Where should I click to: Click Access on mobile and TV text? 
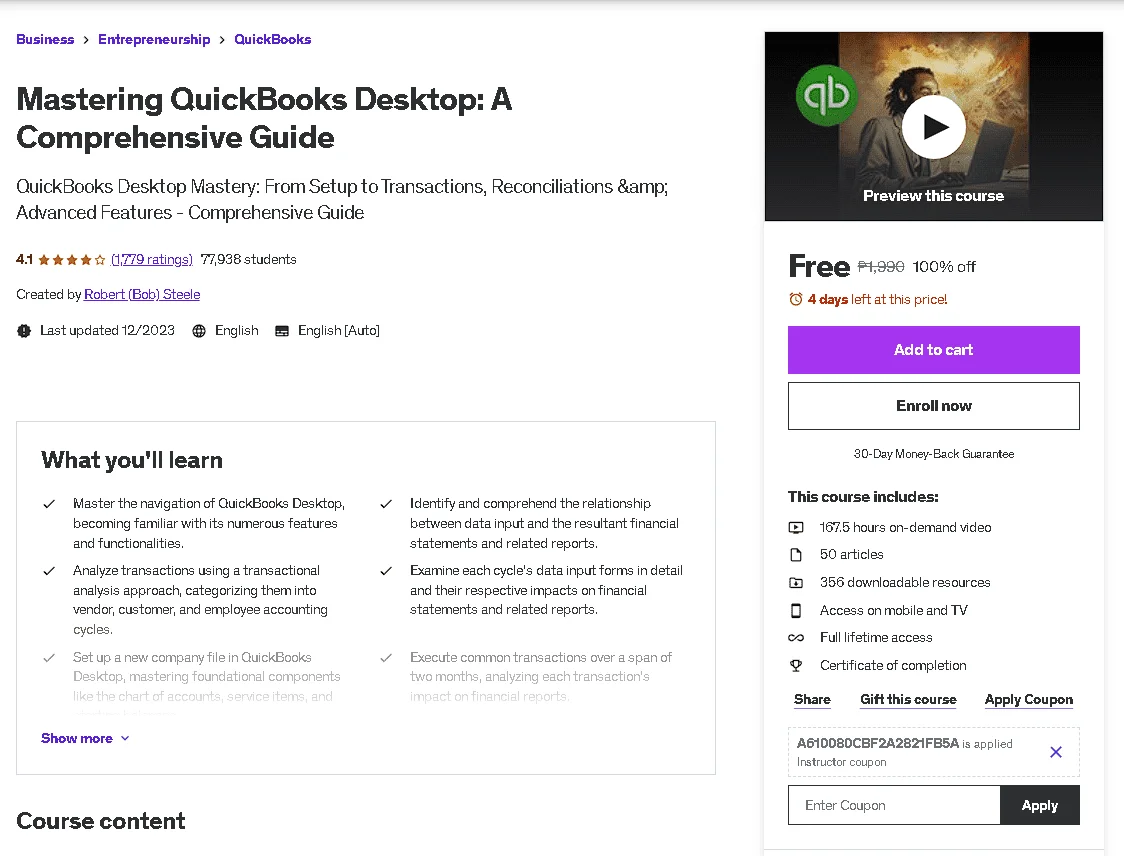coord(894,611)
